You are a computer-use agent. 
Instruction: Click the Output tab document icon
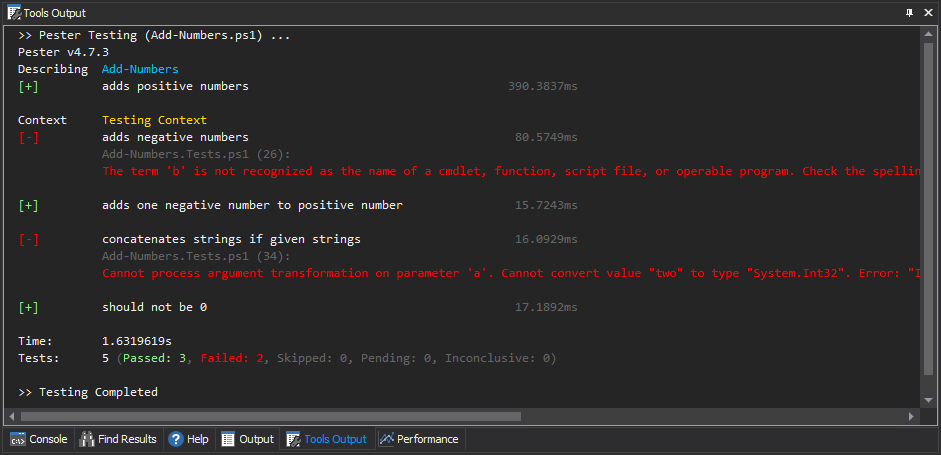click(228, 439)
